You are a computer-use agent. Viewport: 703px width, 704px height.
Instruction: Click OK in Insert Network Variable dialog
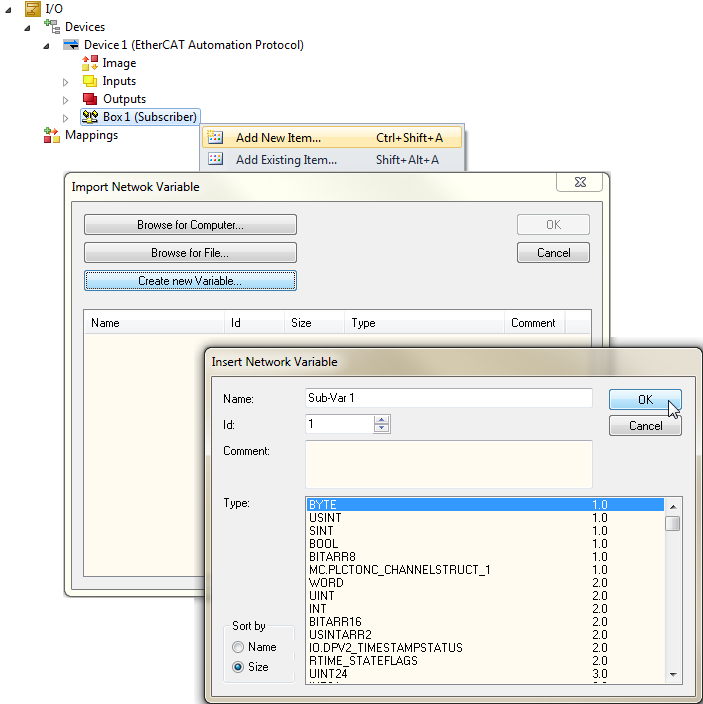pyautogui.click(x=645, y=400)
